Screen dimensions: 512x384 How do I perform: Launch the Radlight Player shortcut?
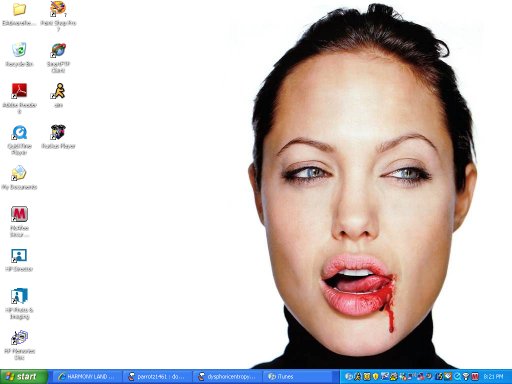coord(58,132)
